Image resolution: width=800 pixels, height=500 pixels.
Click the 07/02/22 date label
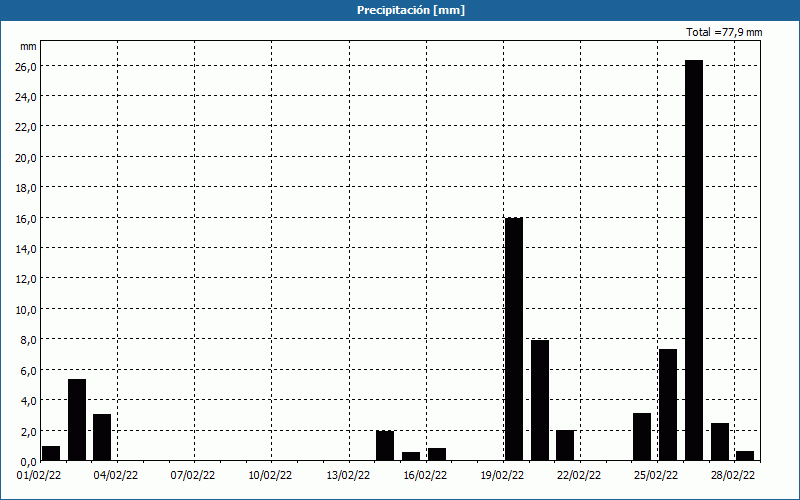(x=193, y=476)
